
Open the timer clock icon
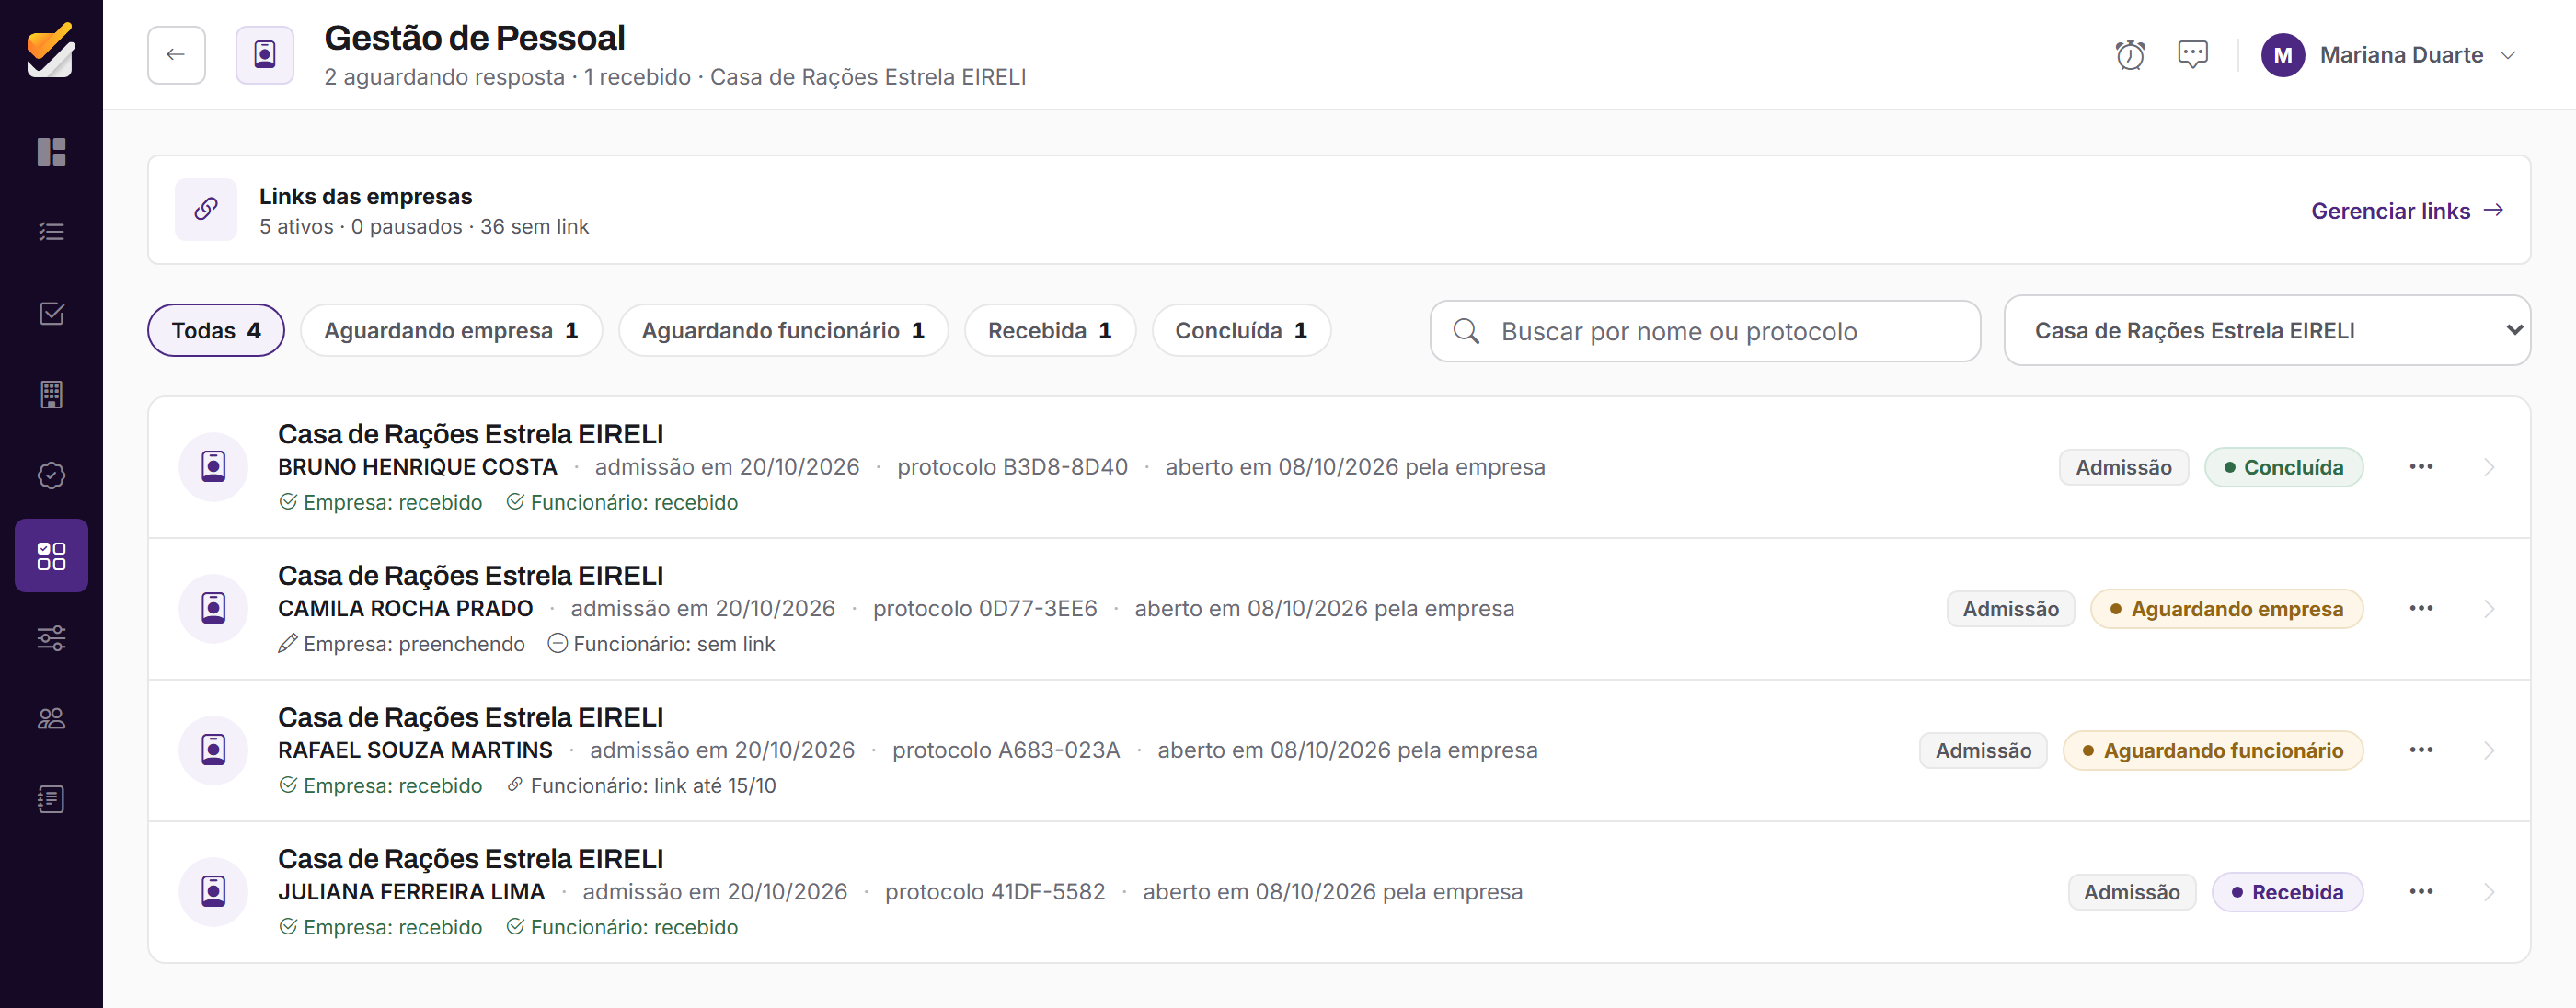[2130, 55]
